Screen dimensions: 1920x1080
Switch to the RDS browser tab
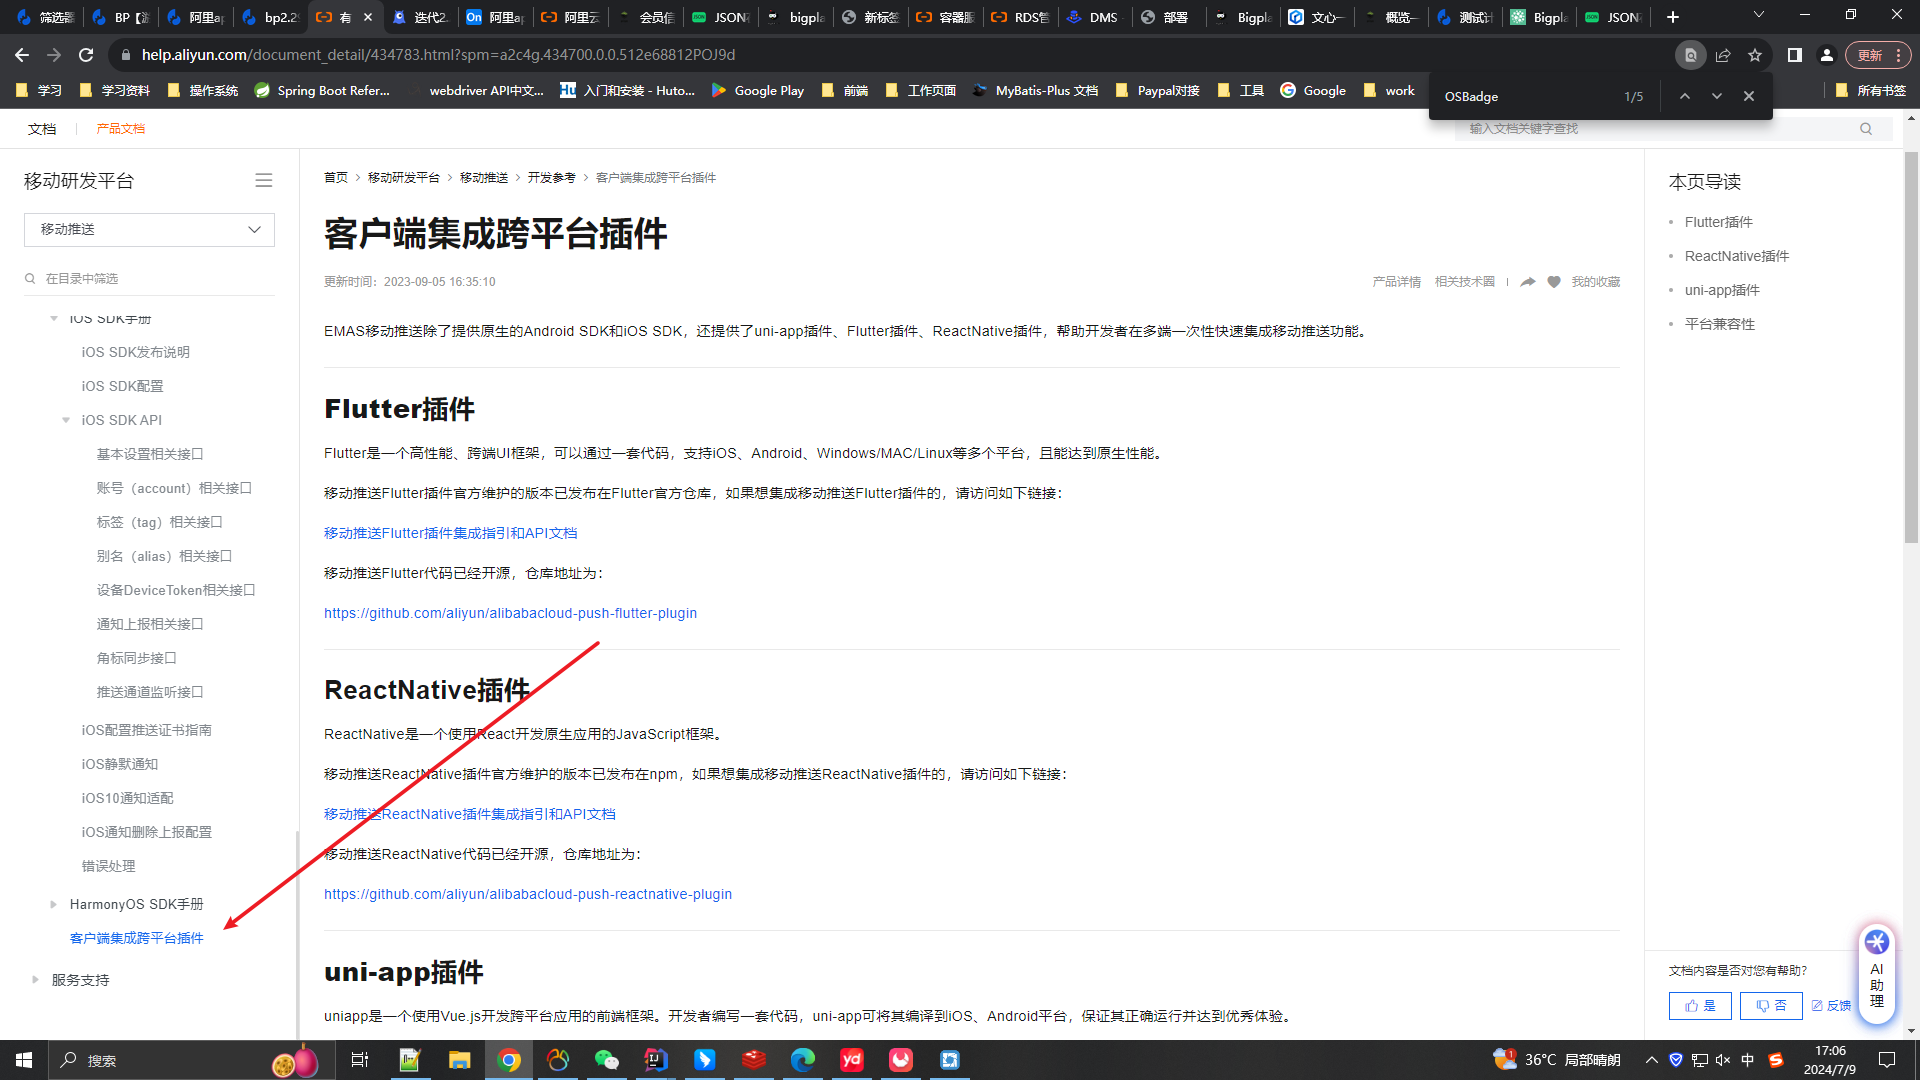click(x=1020, y=17)
